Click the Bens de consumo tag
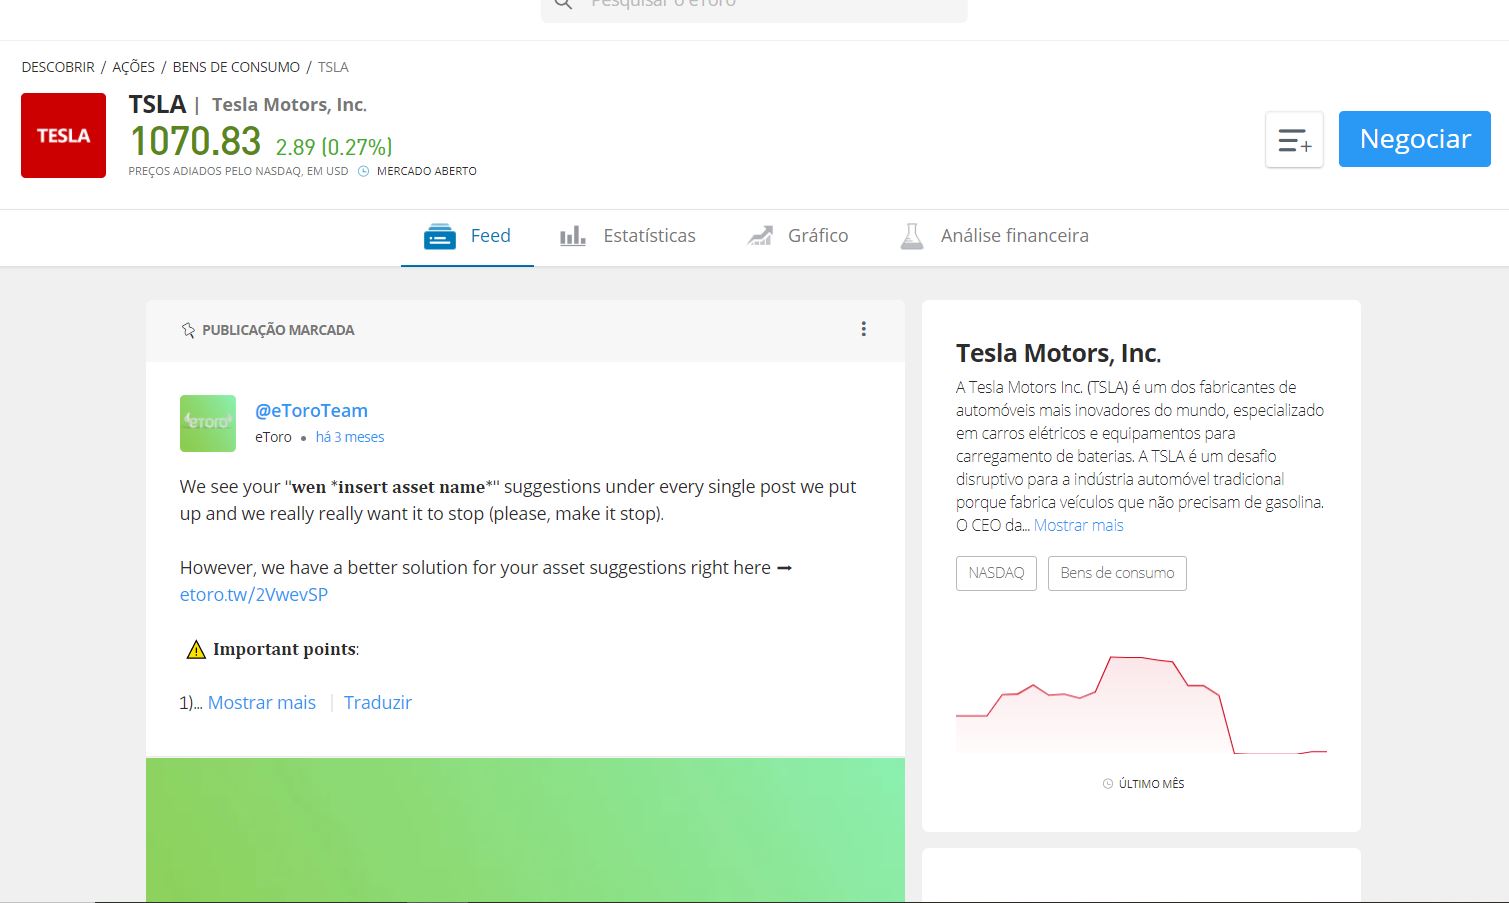The width and height of the screenshot is (1509, 903). point(1117,573)
